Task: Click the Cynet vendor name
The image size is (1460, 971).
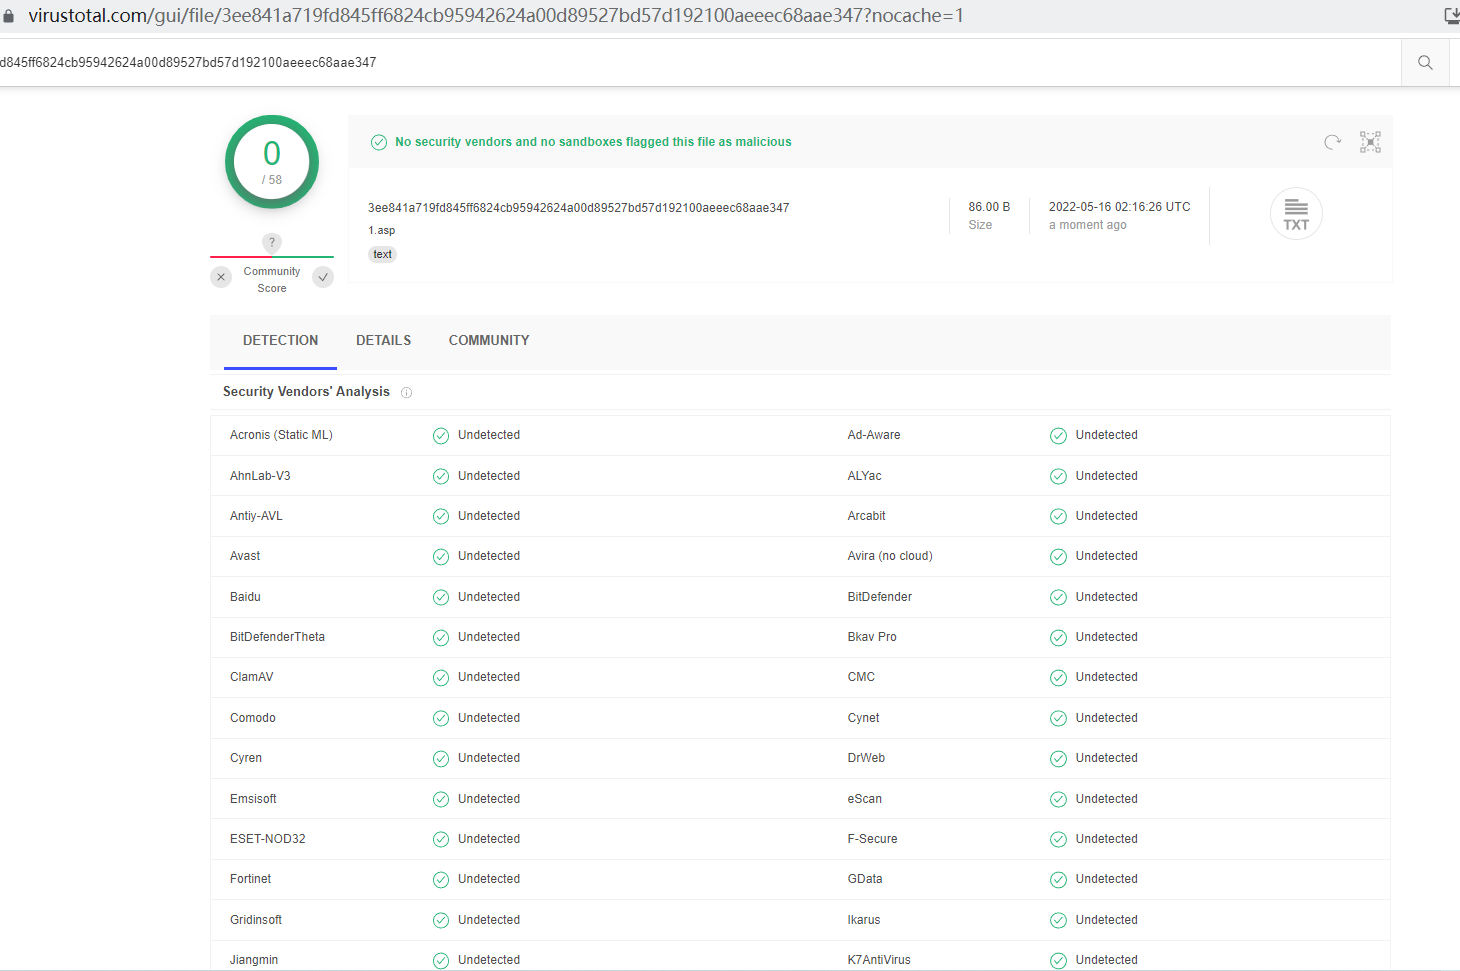Action: tap(863, 718)
